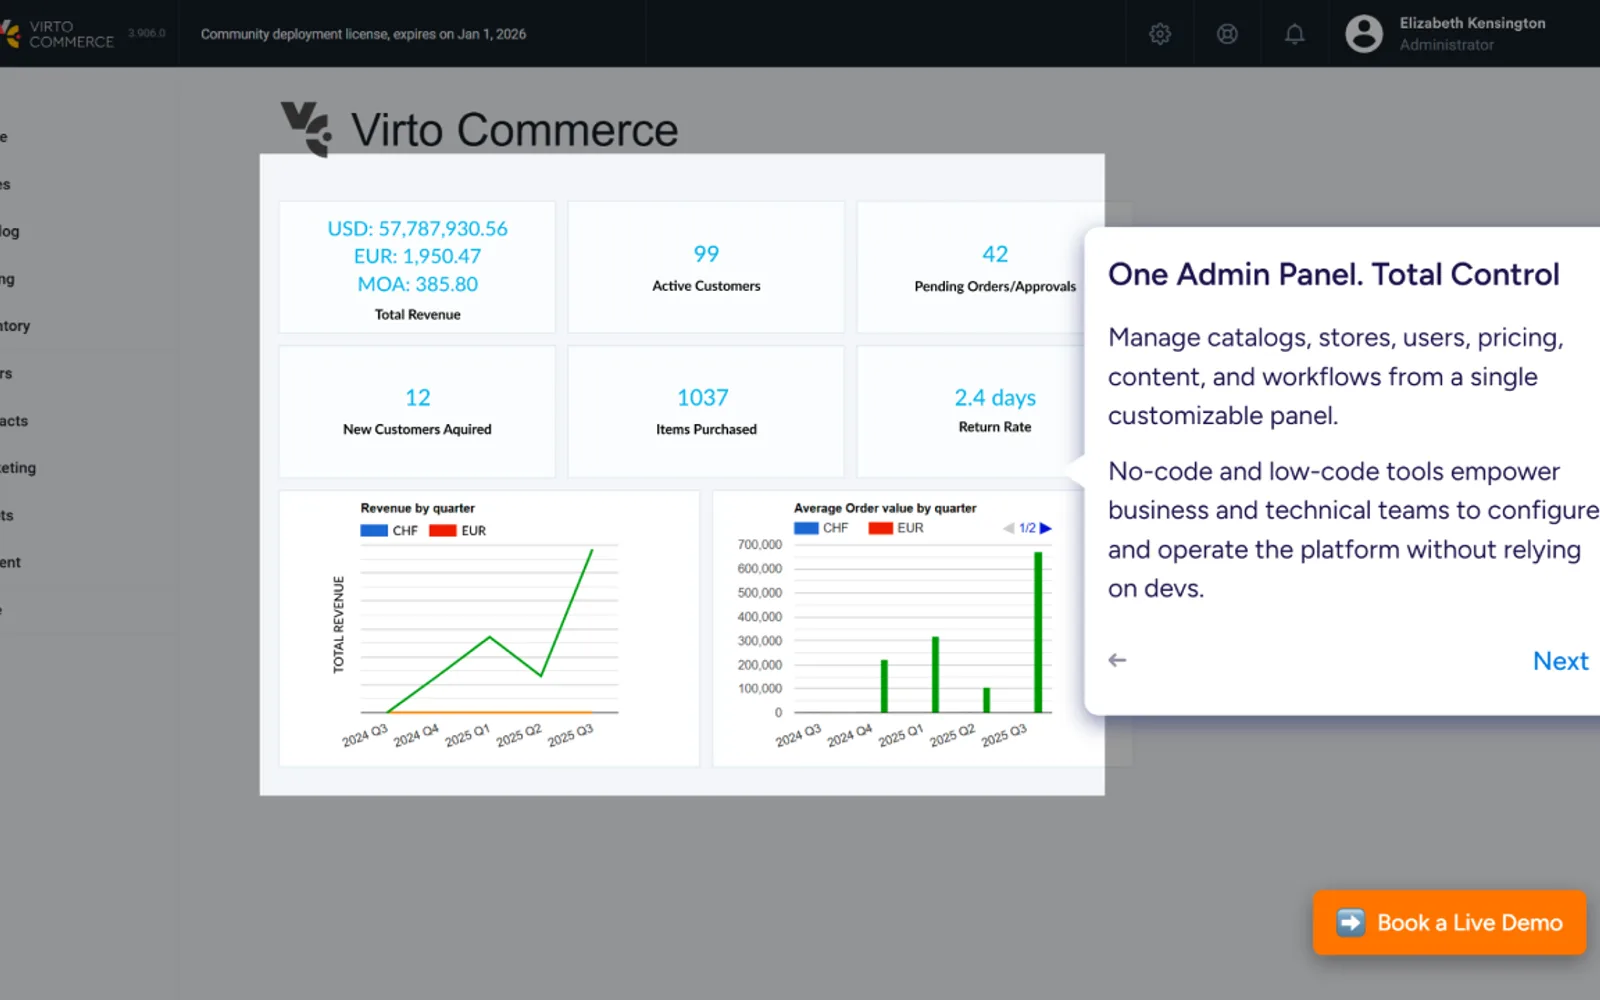
Task: Open the sidebar item ending in 'acts'
Action: pyautogui.click(x=14, y=421)
